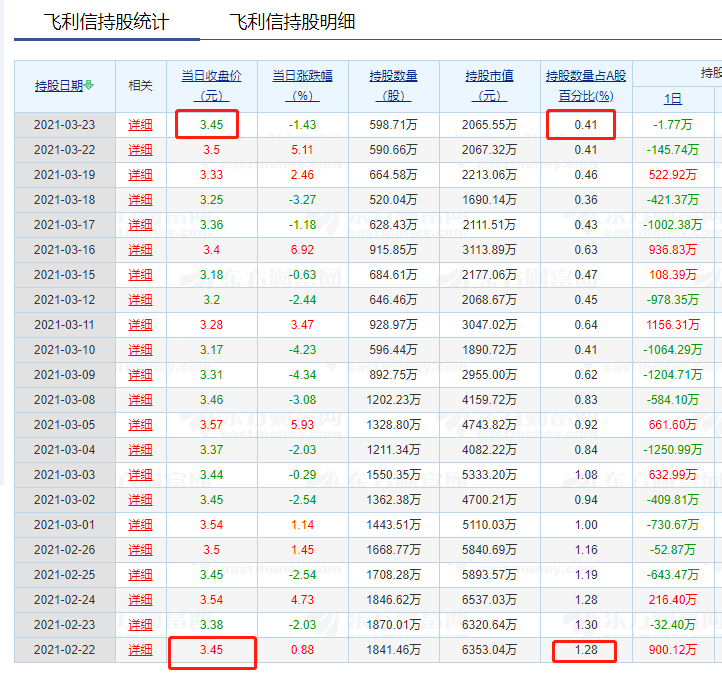Sort by 当日收盘价(元) header

click(211, 86)
